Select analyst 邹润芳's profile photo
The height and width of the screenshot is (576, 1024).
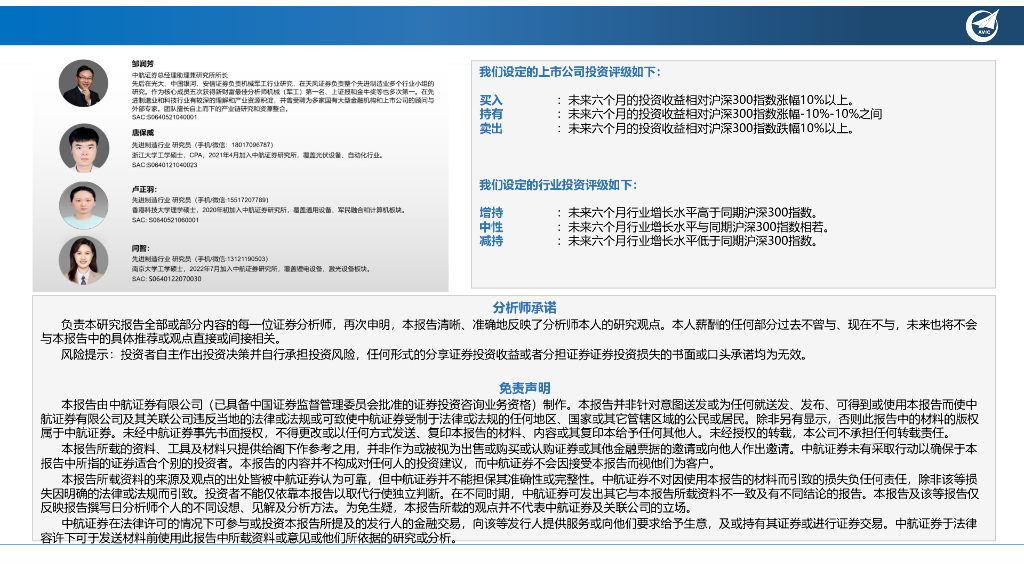[x=82, y=85]
